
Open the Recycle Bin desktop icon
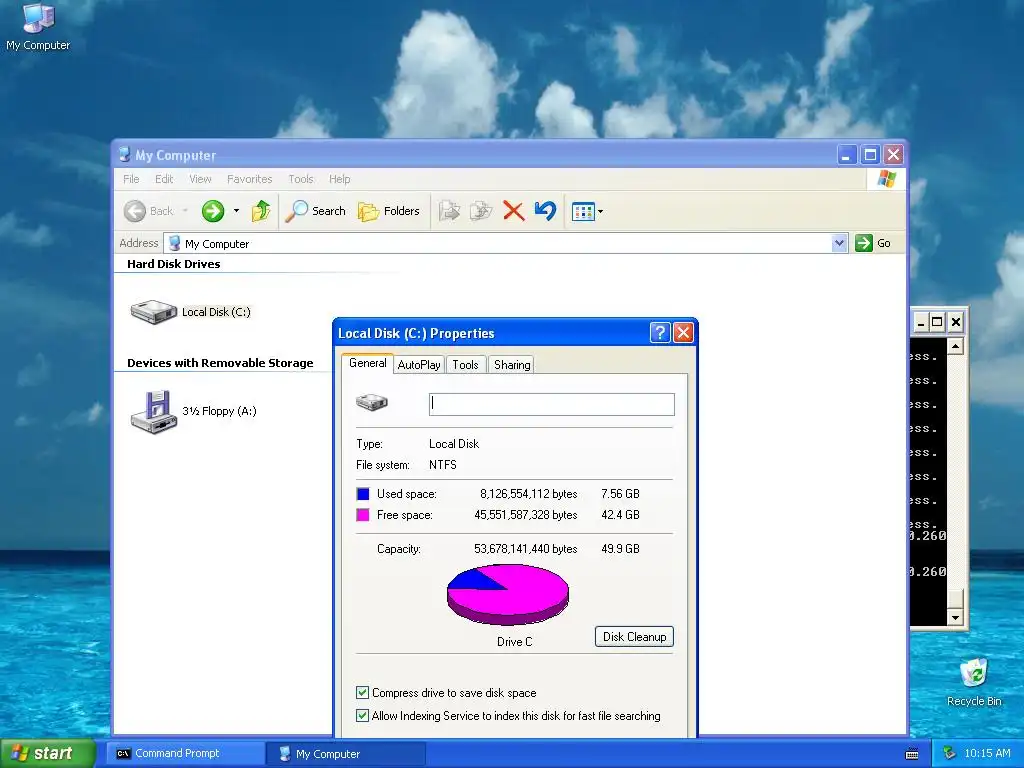(974, 682)
